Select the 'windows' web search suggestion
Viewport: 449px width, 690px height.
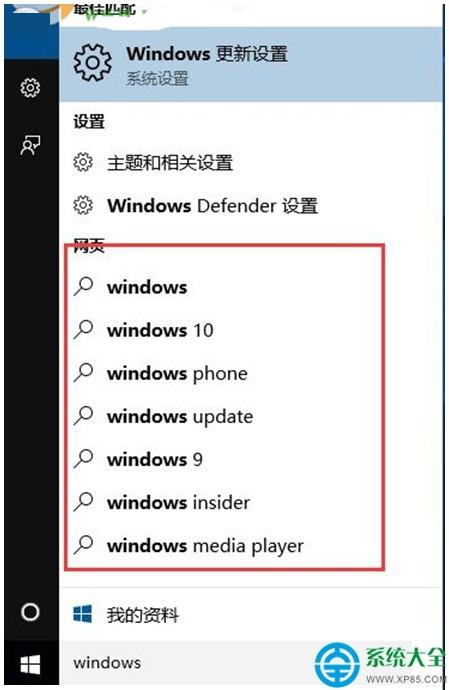tap(224, 287)
